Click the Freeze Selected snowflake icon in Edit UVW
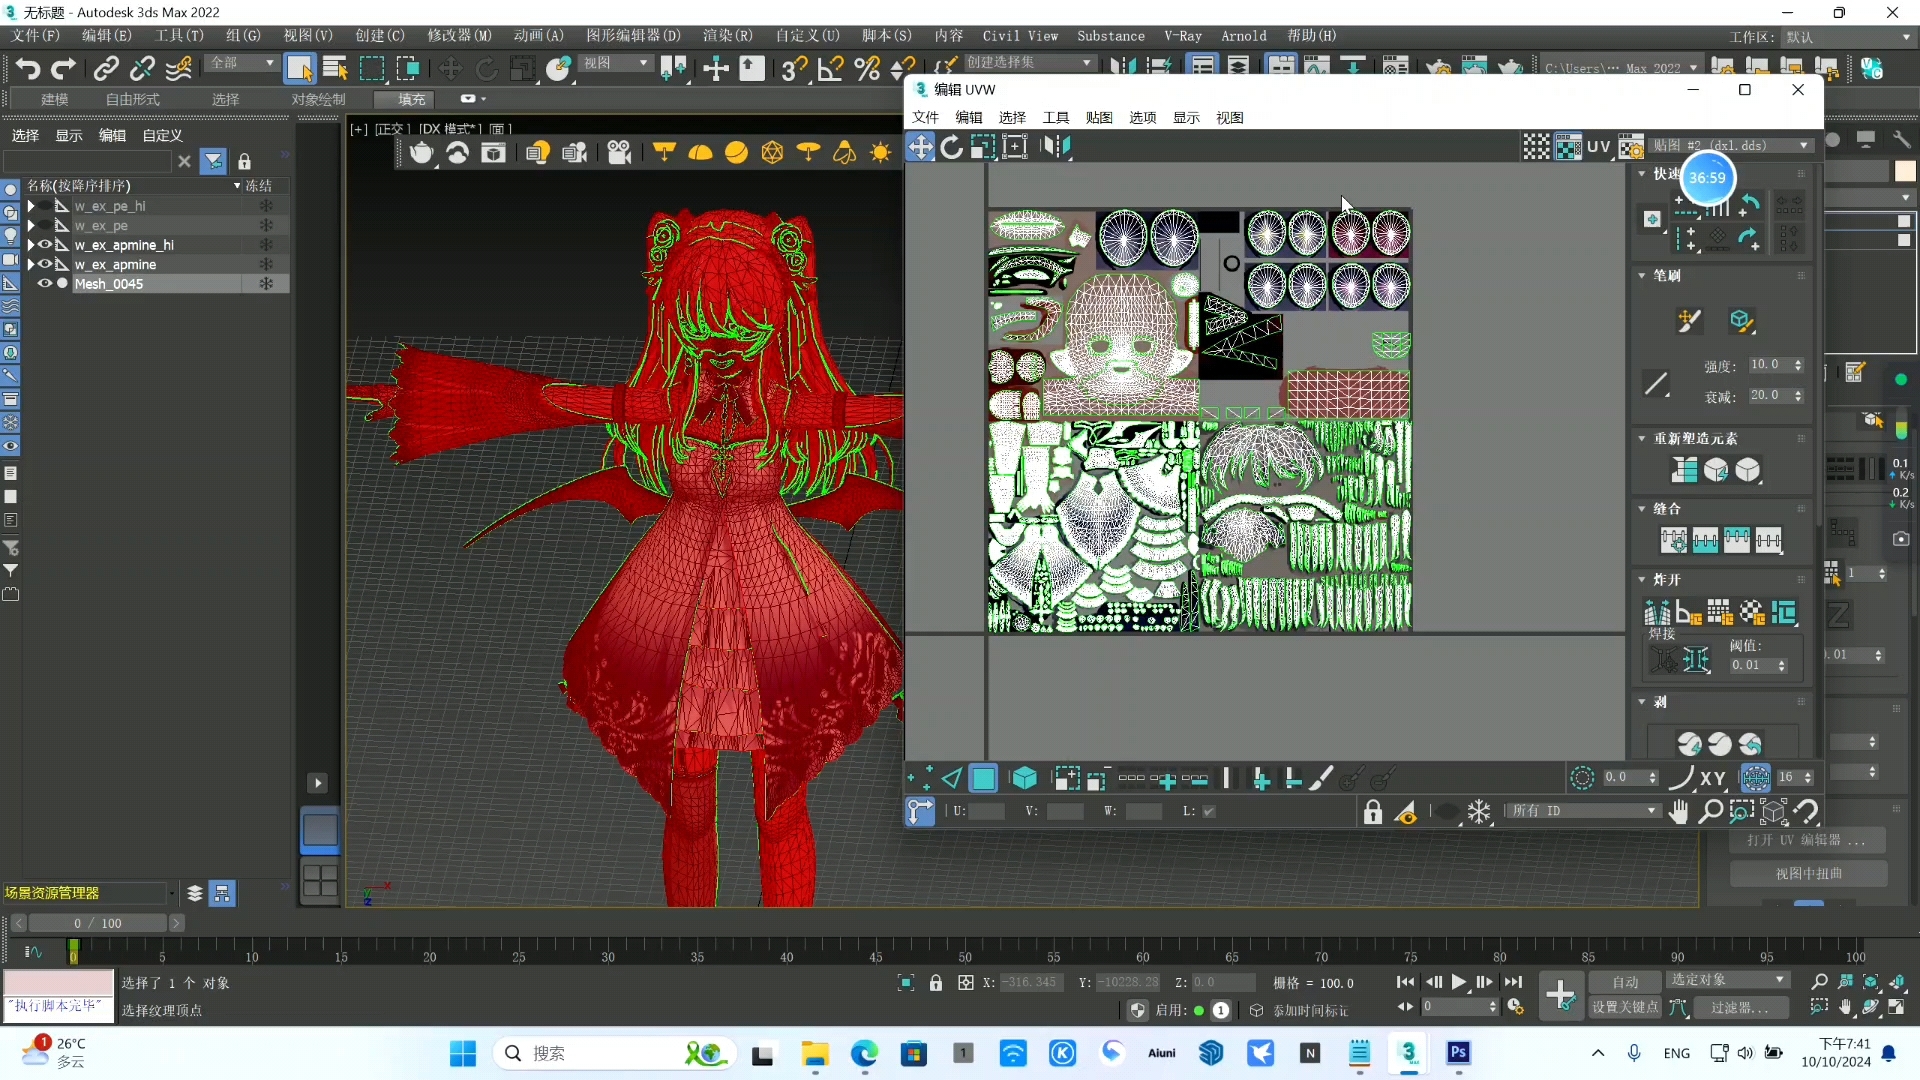This screenshot has width=1920, height=1080. pos(1479,811)
